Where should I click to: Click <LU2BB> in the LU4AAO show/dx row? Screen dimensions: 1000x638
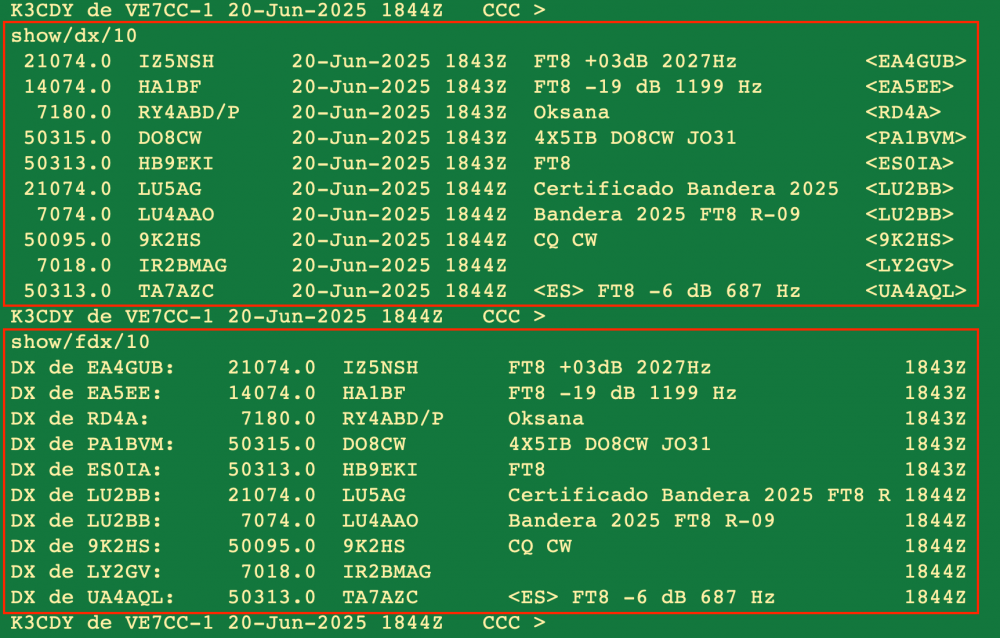(x=909, y=214)
